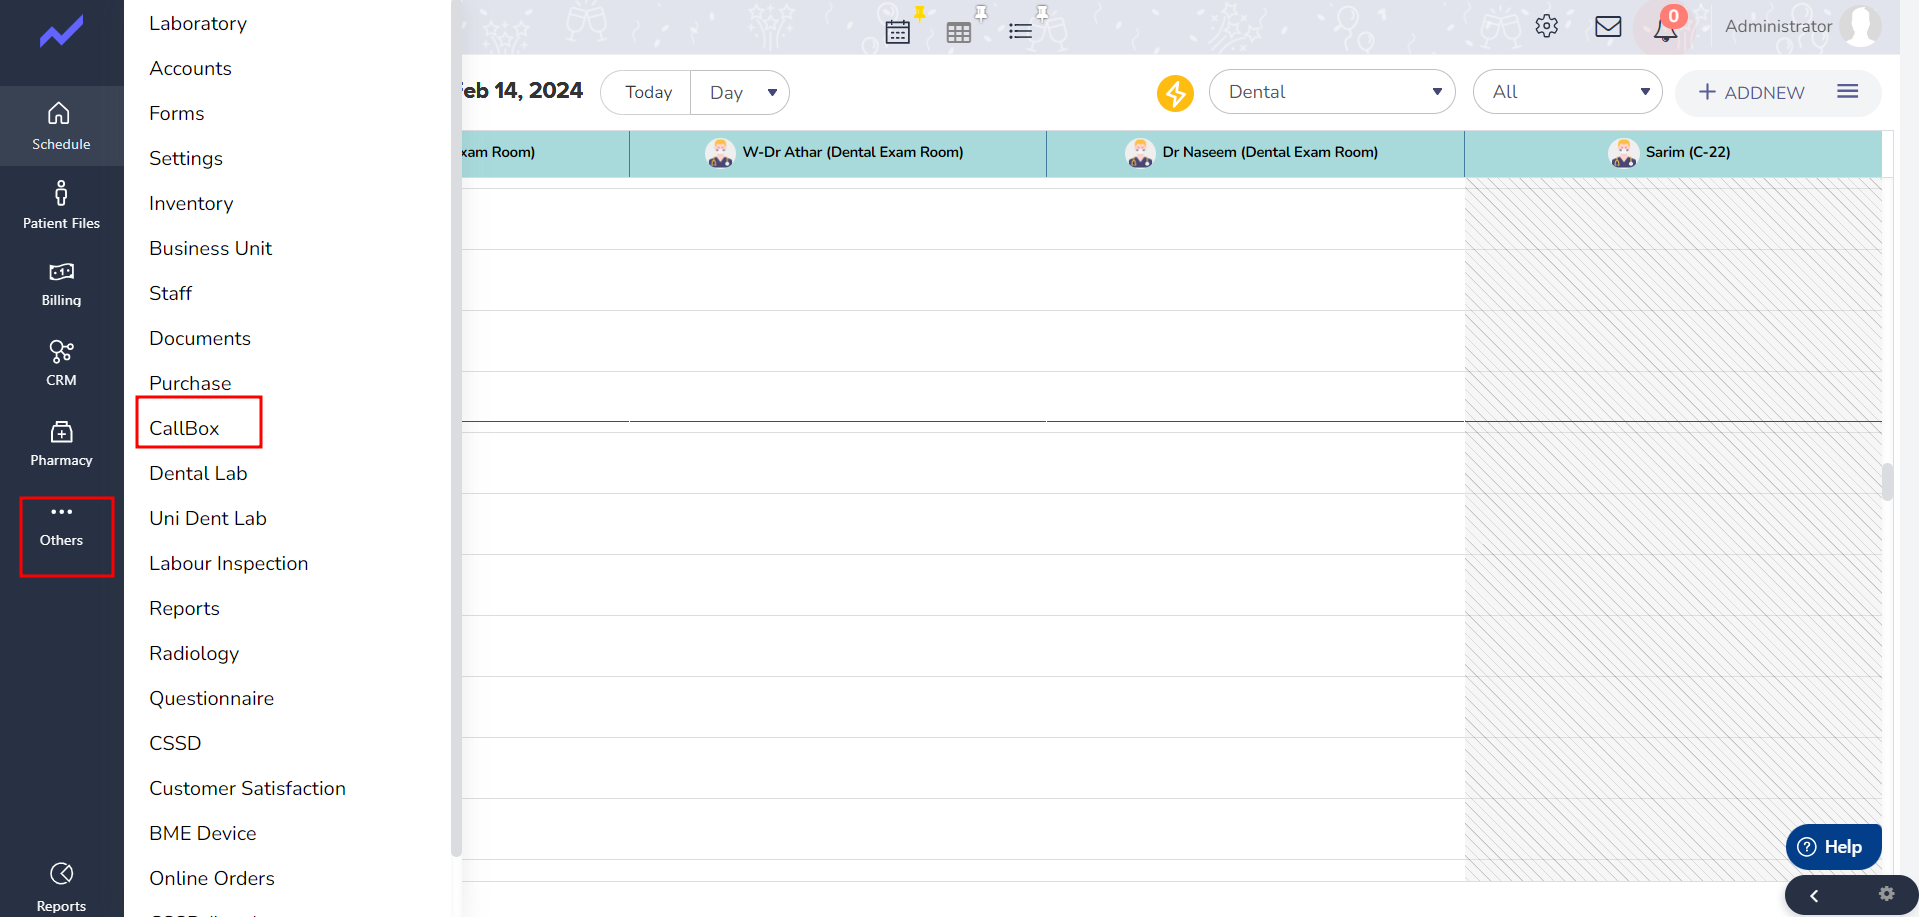Open the Pharmacy module

coord(61,443)
